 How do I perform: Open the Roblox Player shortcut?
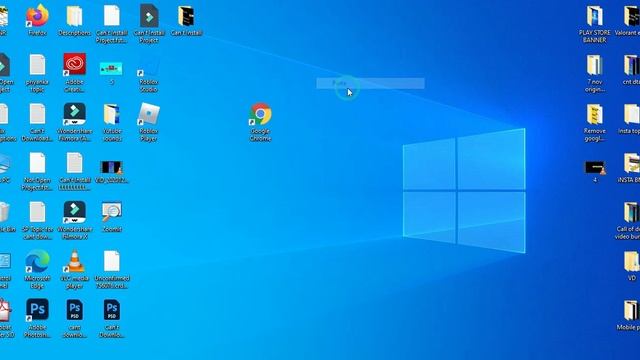tap(149, 114)
